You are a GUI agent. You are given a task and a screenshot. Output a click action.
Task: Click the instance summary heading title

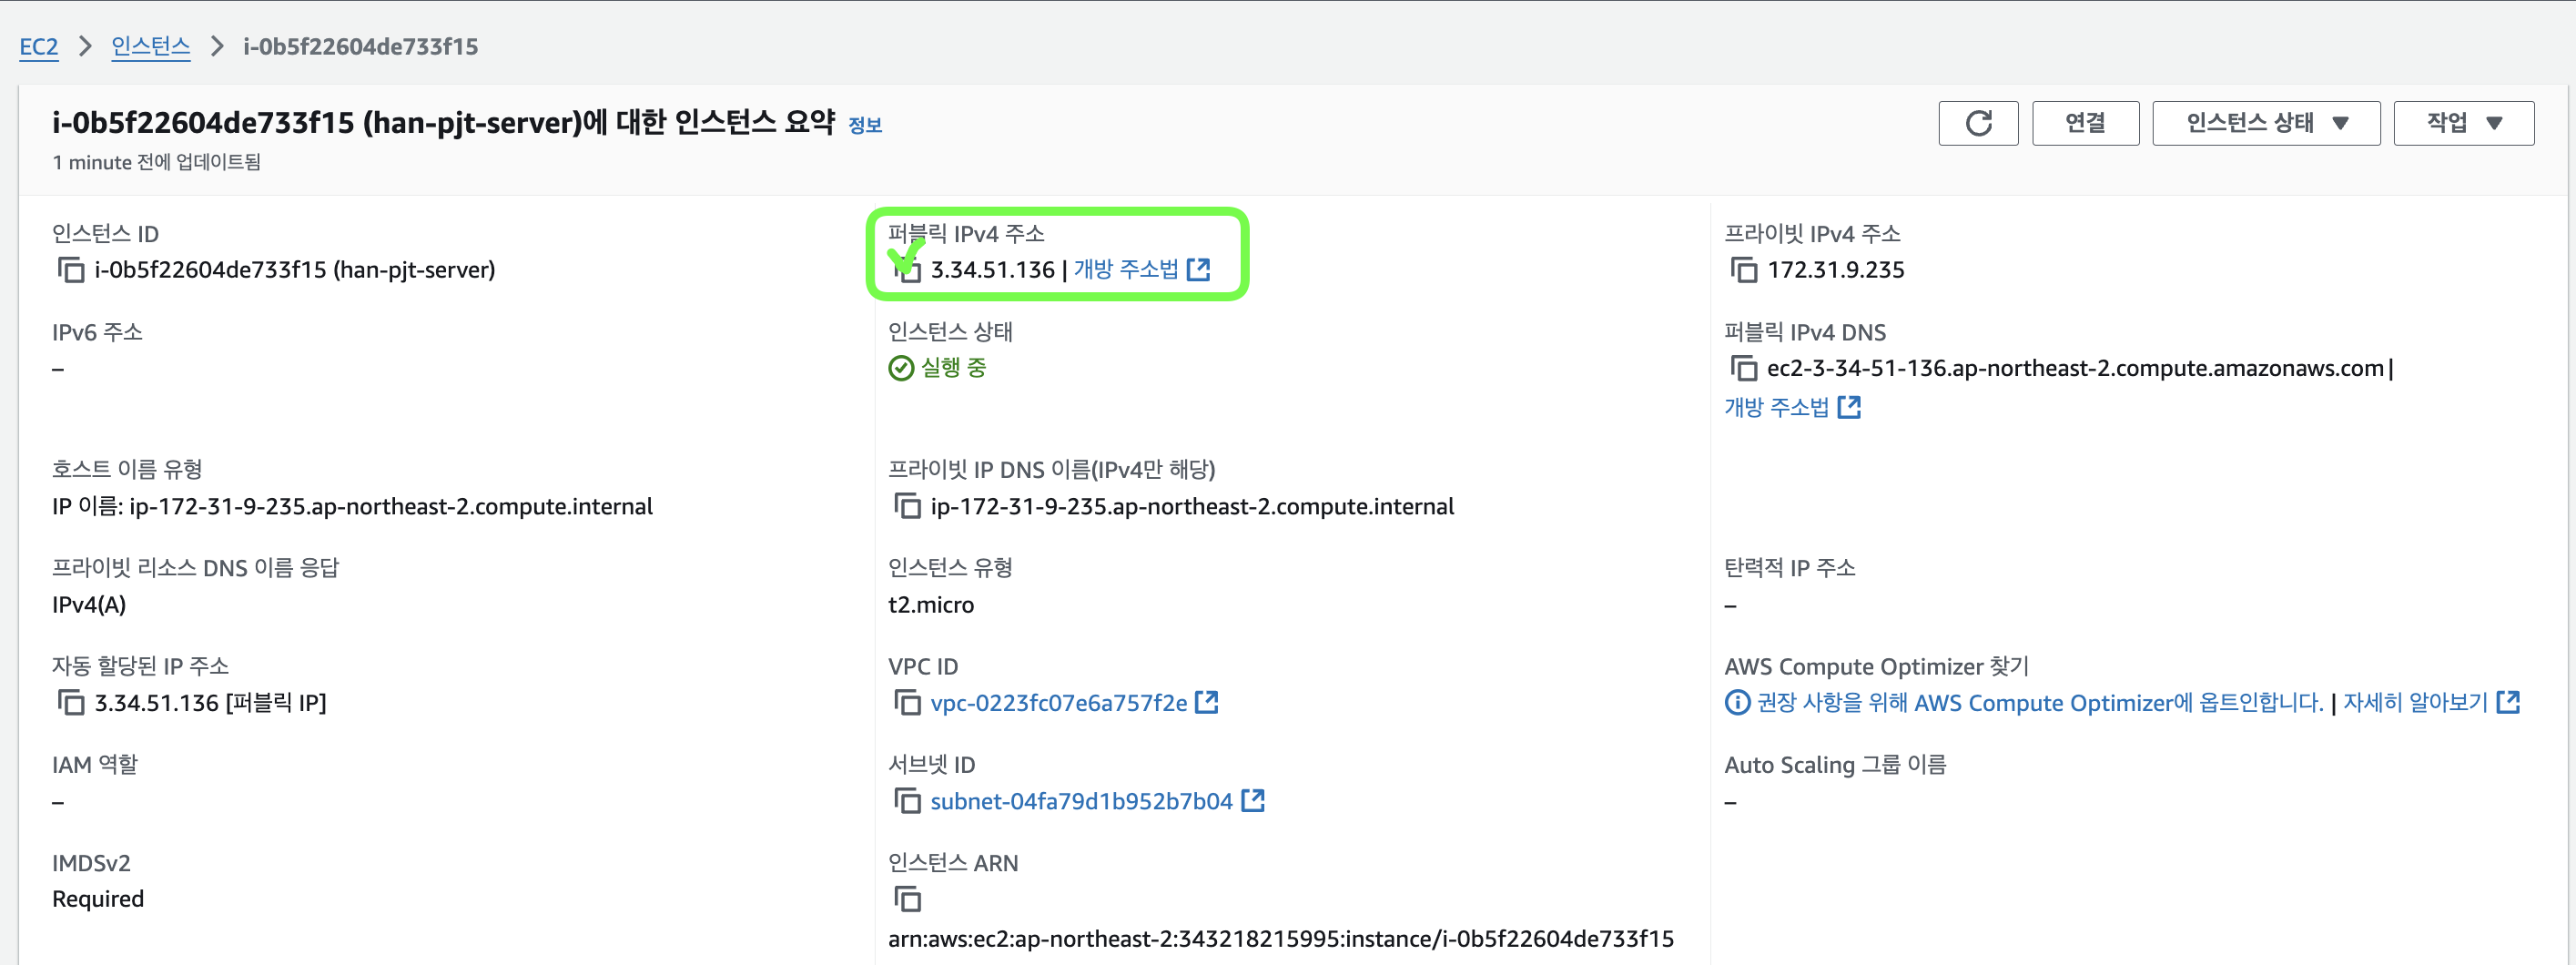(x=443, y=123)
